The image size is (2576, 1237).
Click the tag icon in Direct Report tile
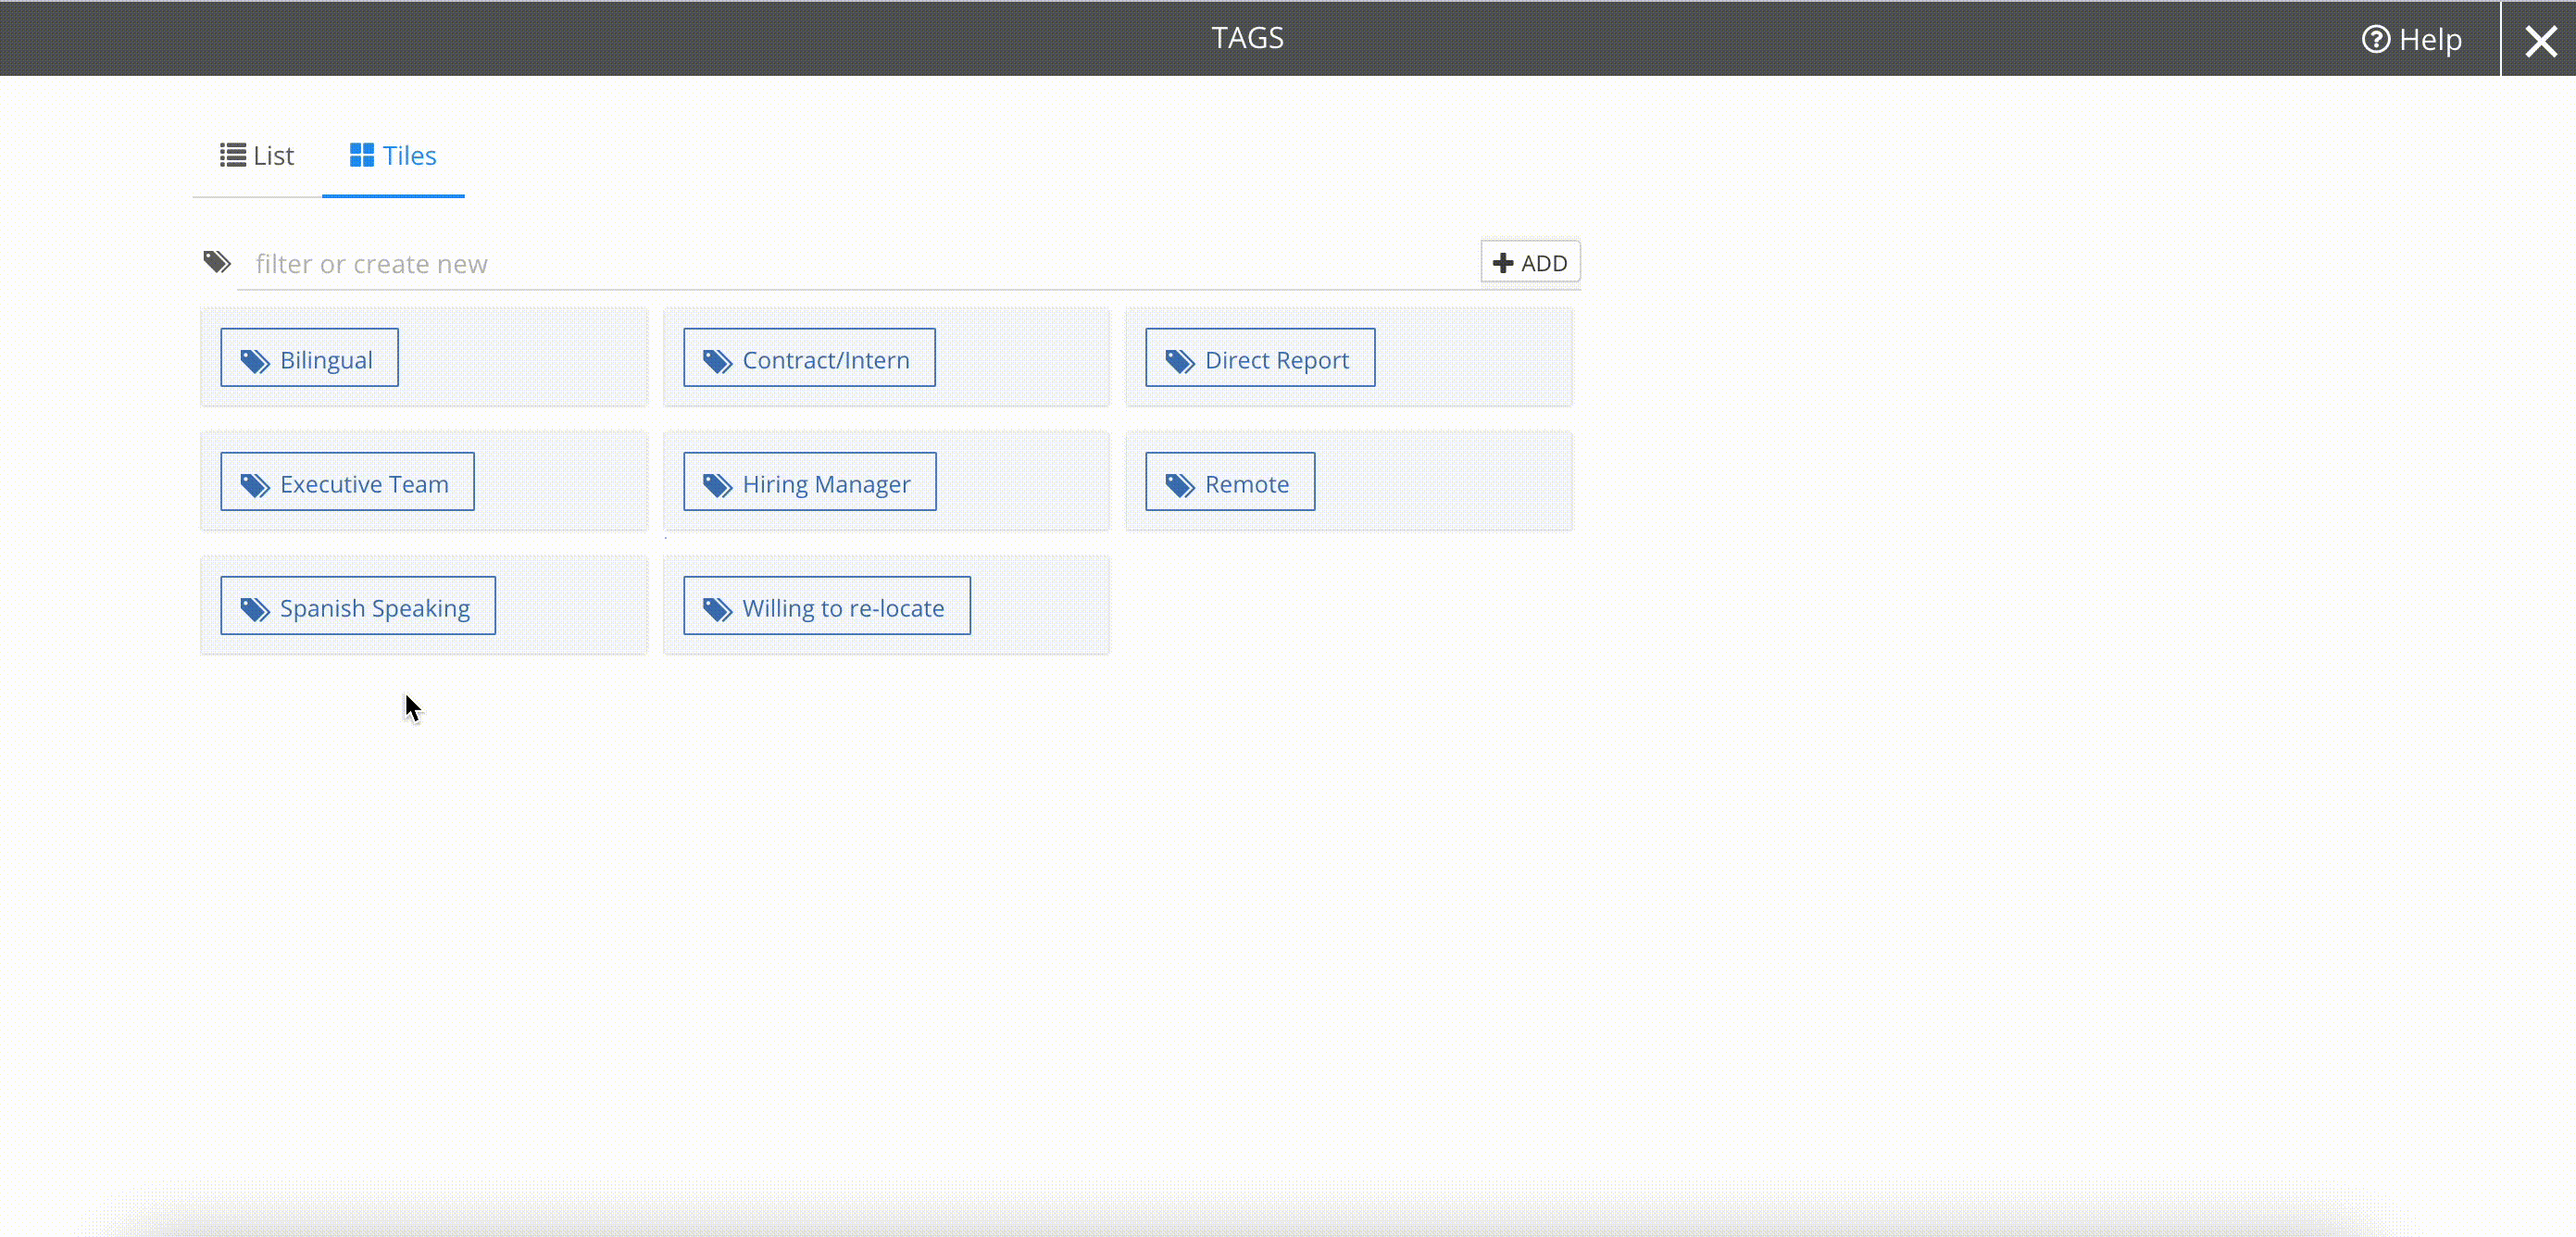point(1180,361)
